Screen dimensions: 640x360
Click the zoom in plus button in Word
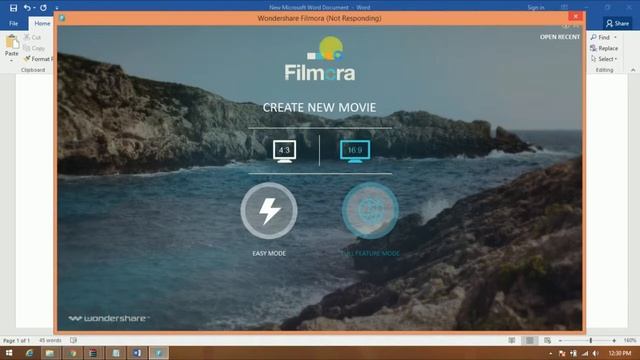614,340
